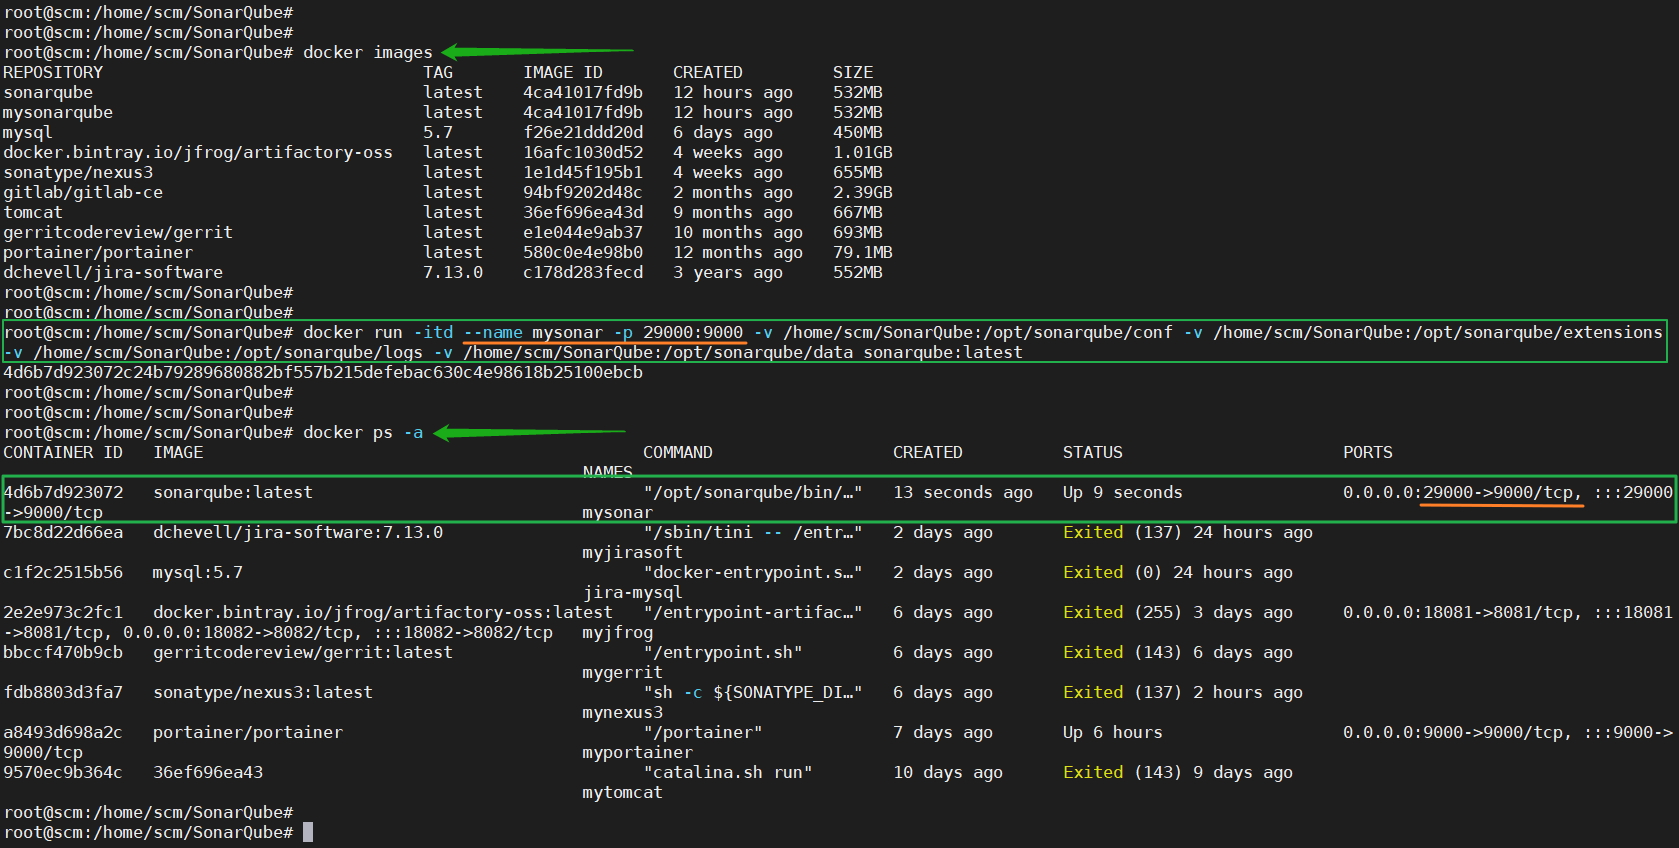Viewport: 1679px width, 848px height.
Task: Select the IMAGE ID column header
Action: (563, 72)
